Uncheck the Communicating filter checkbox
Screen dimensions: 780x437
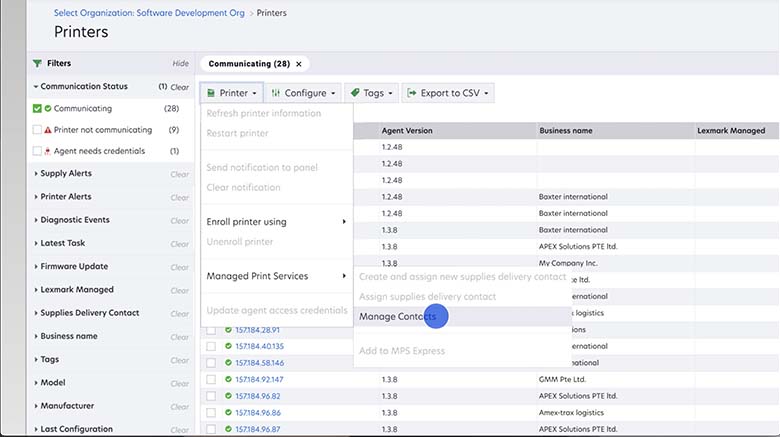pos(37,108)
